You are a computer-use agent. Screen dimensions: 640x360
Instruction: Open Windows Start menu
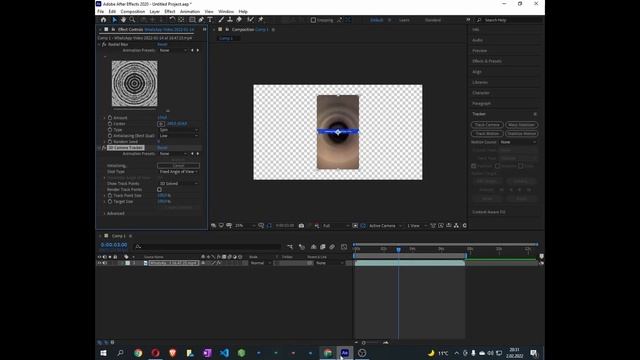103,353
